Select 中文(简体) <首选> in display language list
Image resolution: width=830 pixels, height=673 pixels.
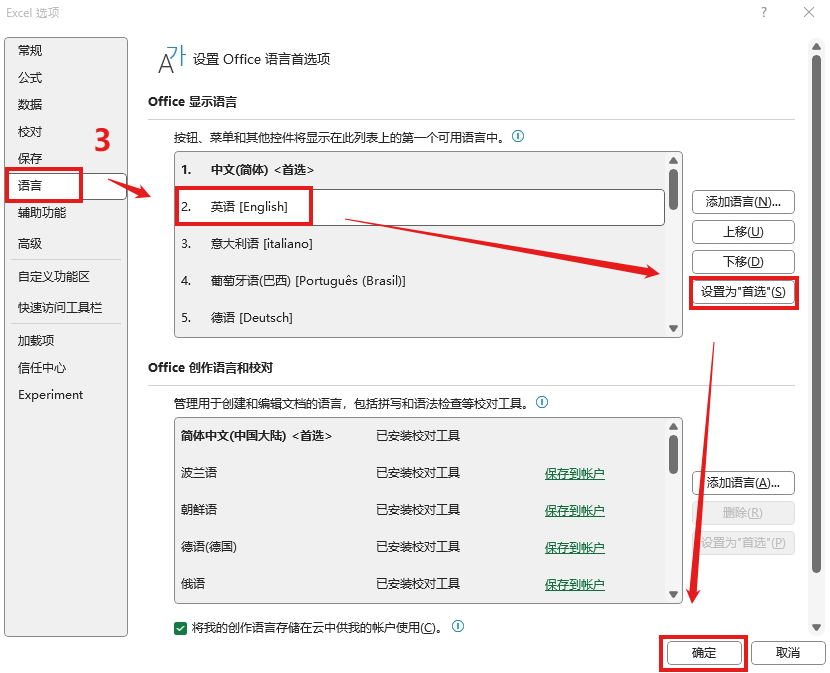[420, 170]
